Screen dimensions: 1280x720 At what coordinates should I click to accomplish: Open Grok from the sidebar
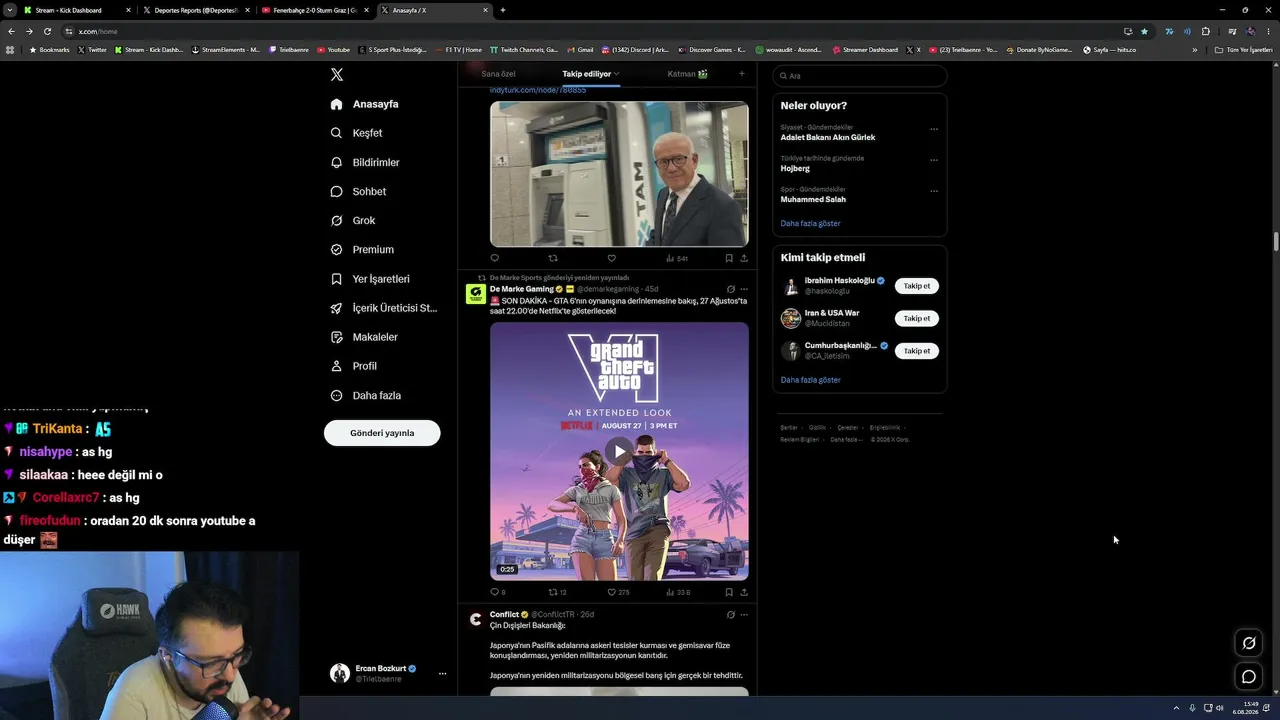click(x=353, y=220)
